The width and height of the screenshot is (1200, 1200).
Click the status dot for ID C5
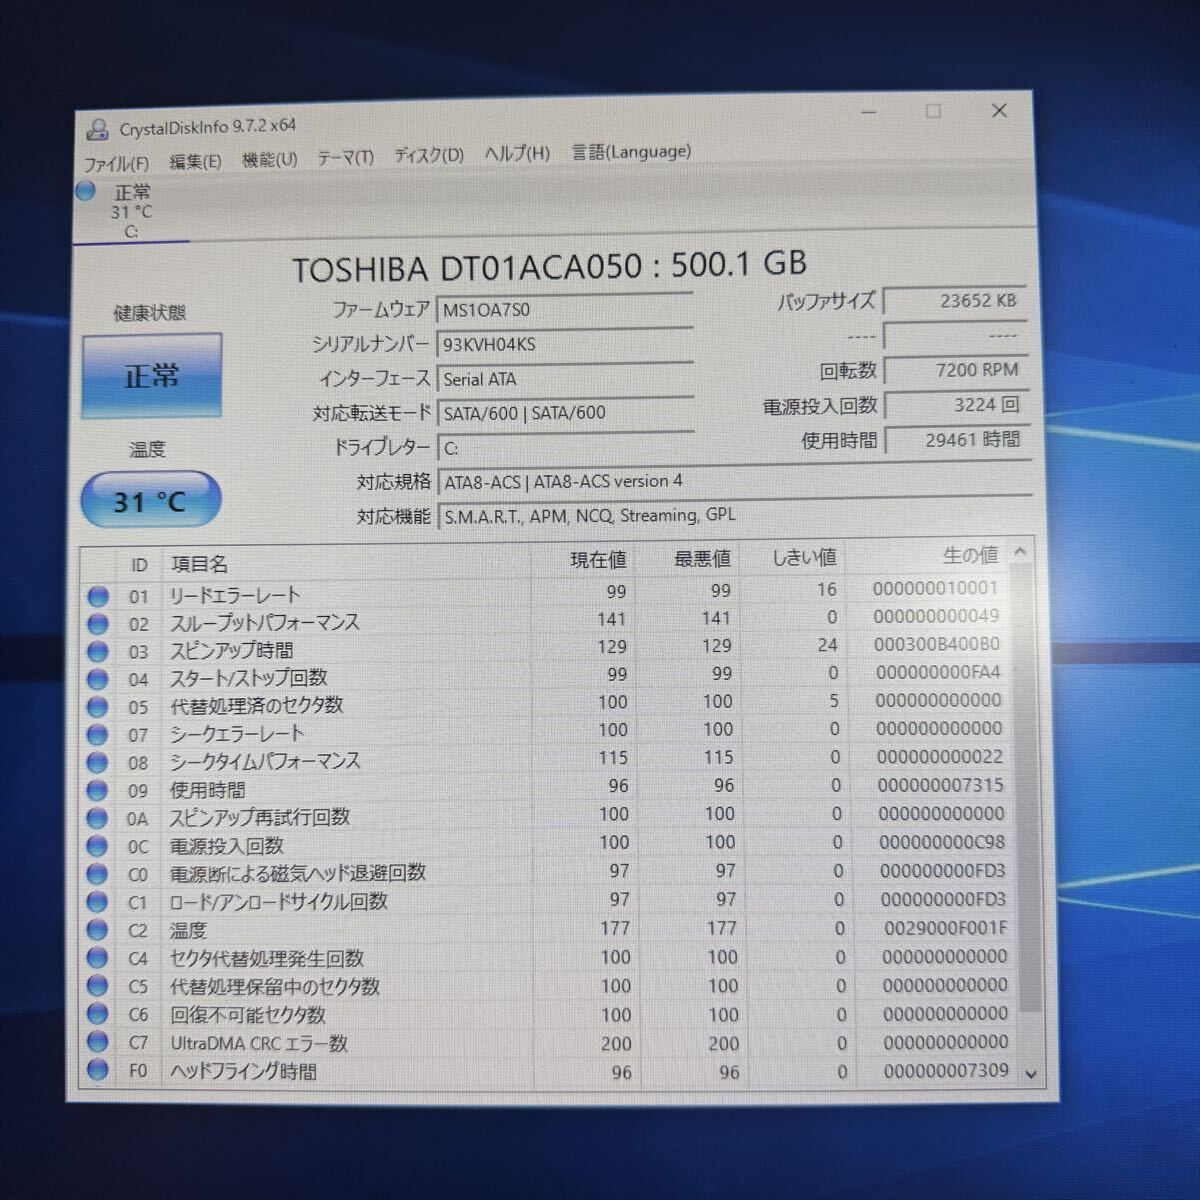pos(97,986)
